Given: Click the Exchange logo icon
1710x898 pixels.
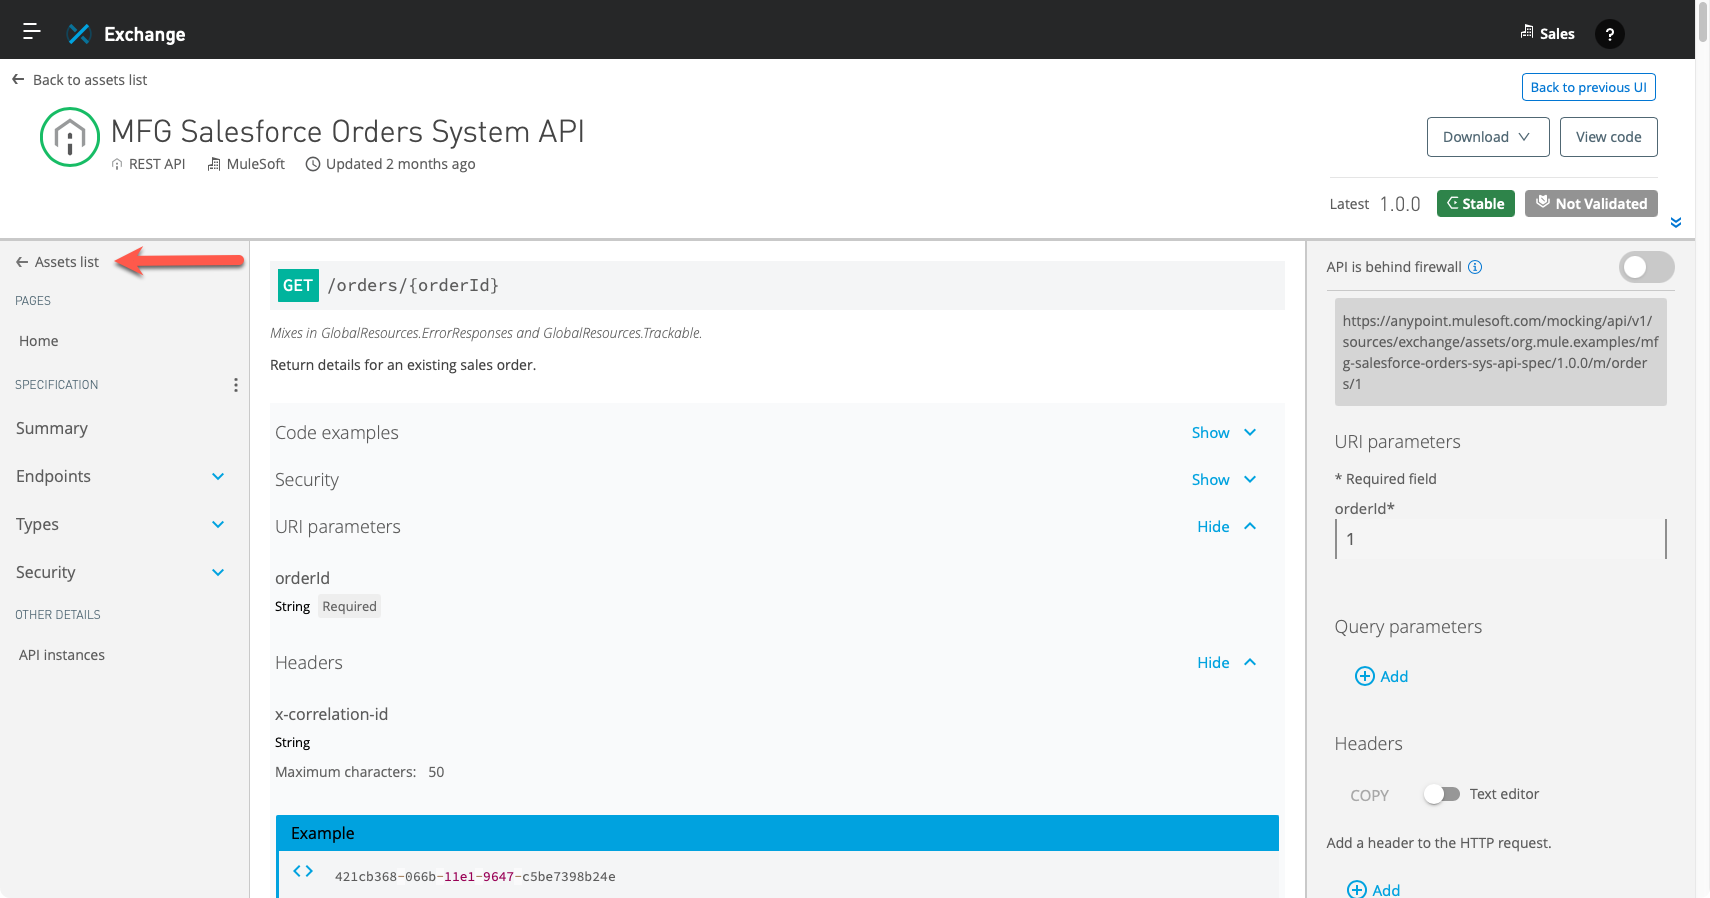Looking at the screenshot, I should click(x=79, y=34).
